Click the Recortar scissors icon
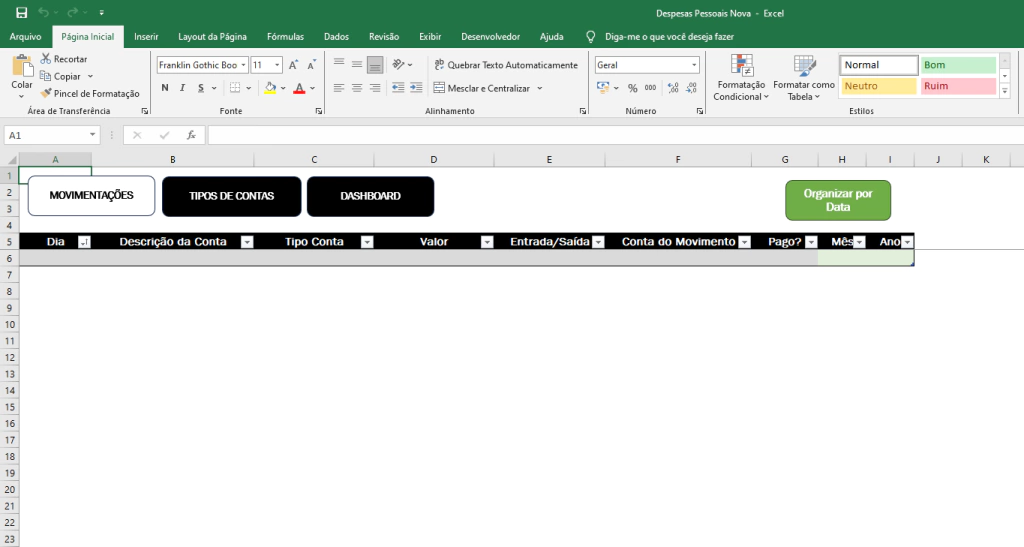1024x547 pixels. [46, 59]
